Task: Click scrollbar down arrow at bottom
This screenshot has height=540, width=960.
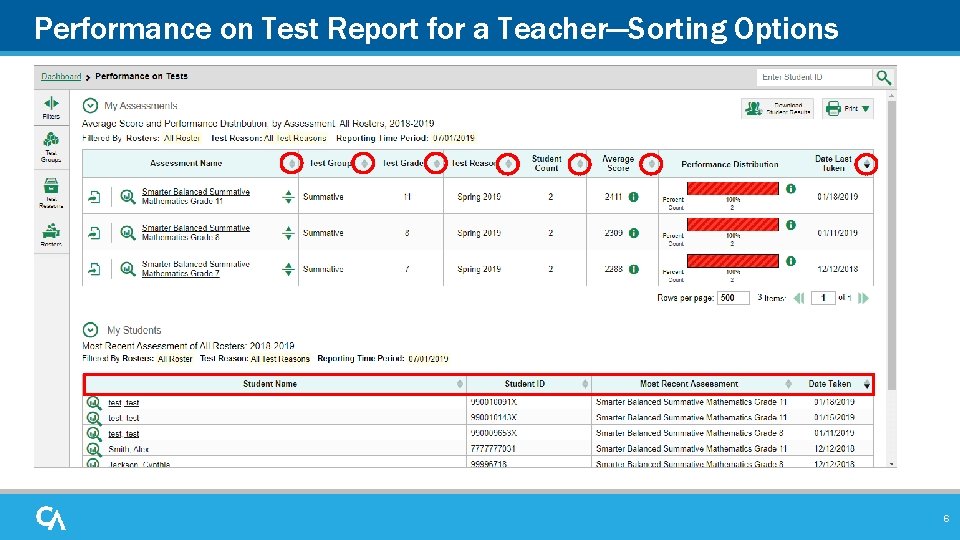Action: click(891, 464)
